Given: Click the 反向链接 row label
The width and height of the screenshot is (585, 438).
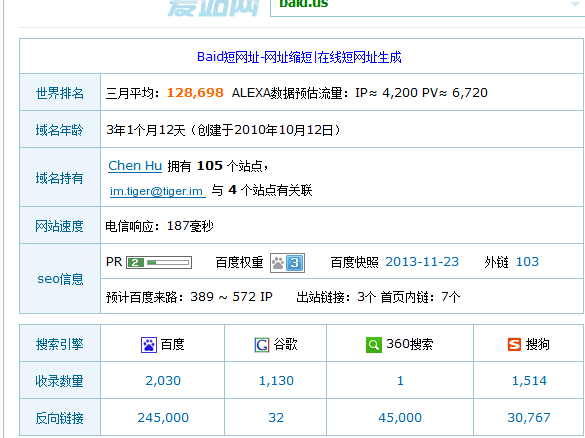Looking at the screenshot, I should click(60, 418).
